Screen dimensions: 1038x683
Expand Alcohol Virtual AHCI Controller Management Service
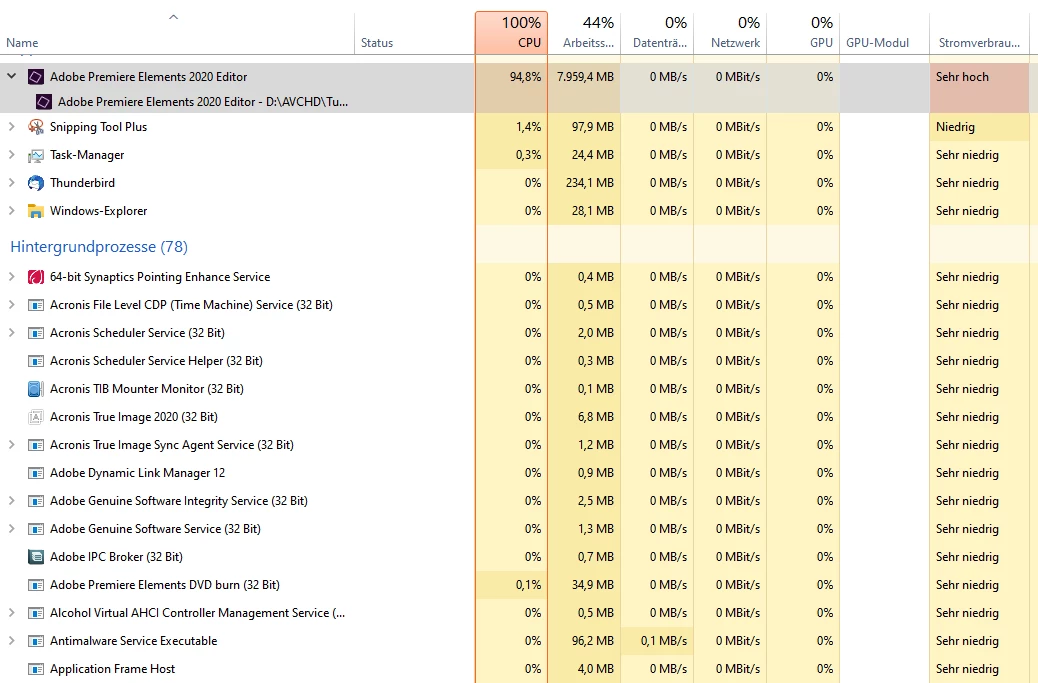(11, 613)
